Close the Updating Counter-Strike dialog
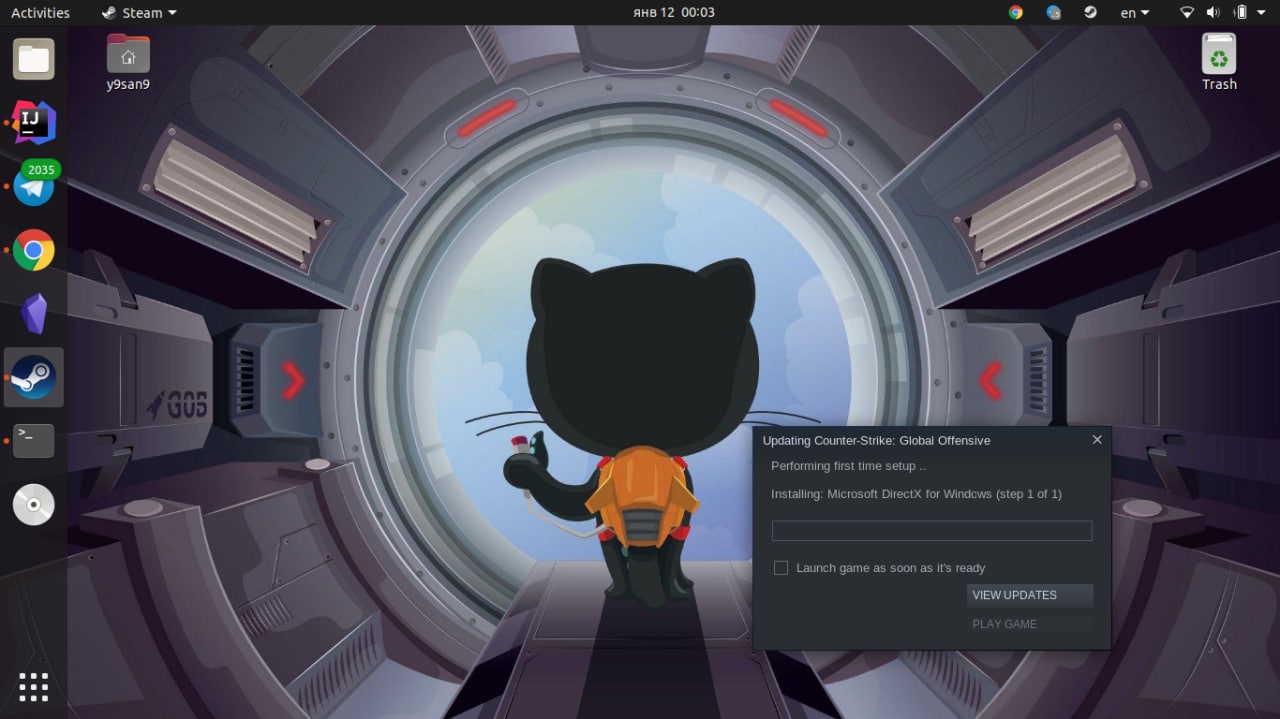Screen dimensions: 1280x719 click(x=1097, y=439)
